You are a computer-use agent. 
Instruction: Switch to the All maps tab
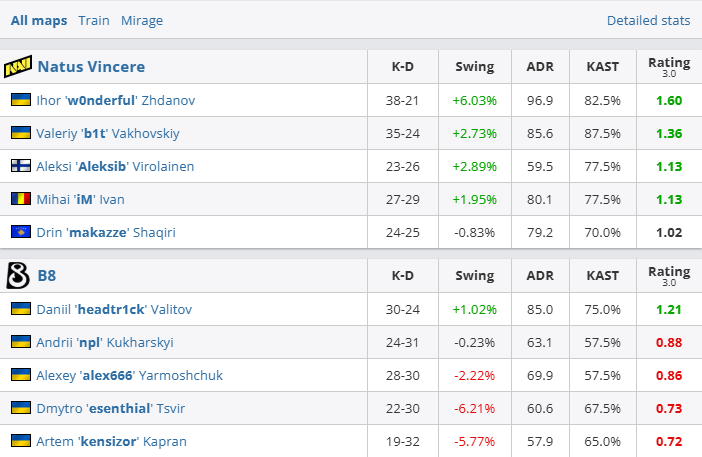pos(39,20)
